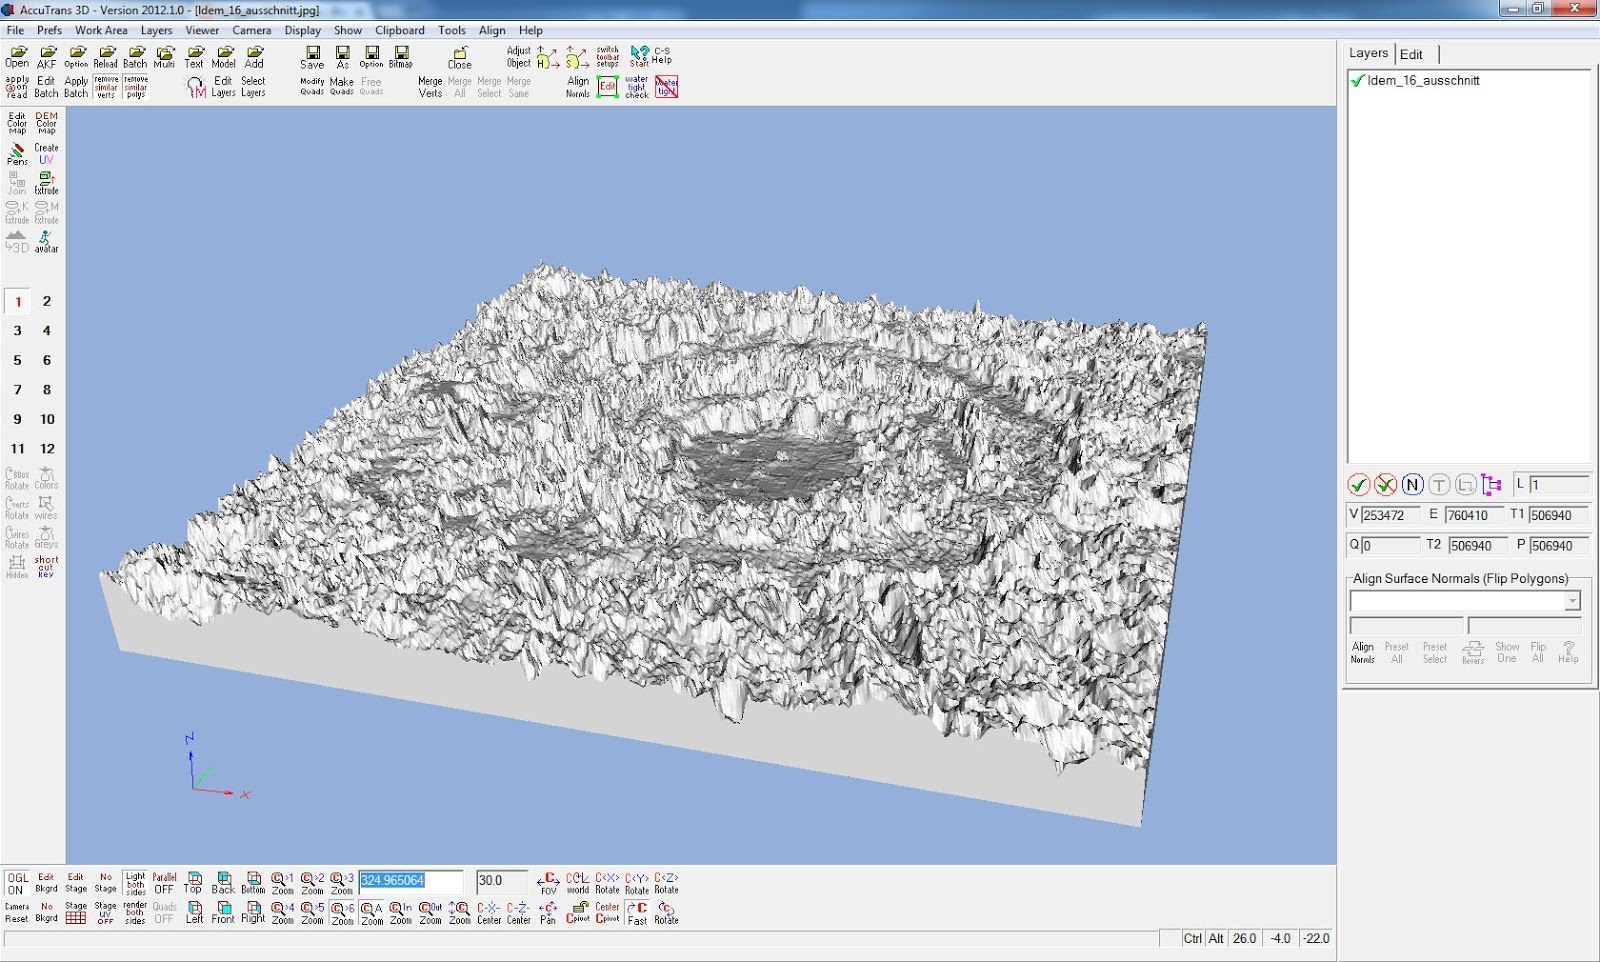This screenshot has width=1600, height=962.
Task: Switch to the Top view
Action: [x=194, y=882]
